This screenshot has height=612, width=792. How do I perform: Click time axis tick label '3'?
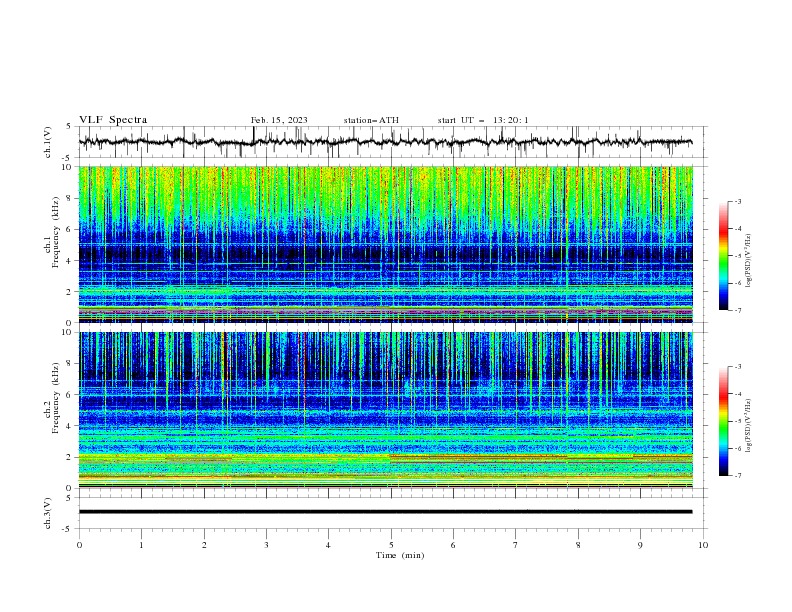[266, 545]
